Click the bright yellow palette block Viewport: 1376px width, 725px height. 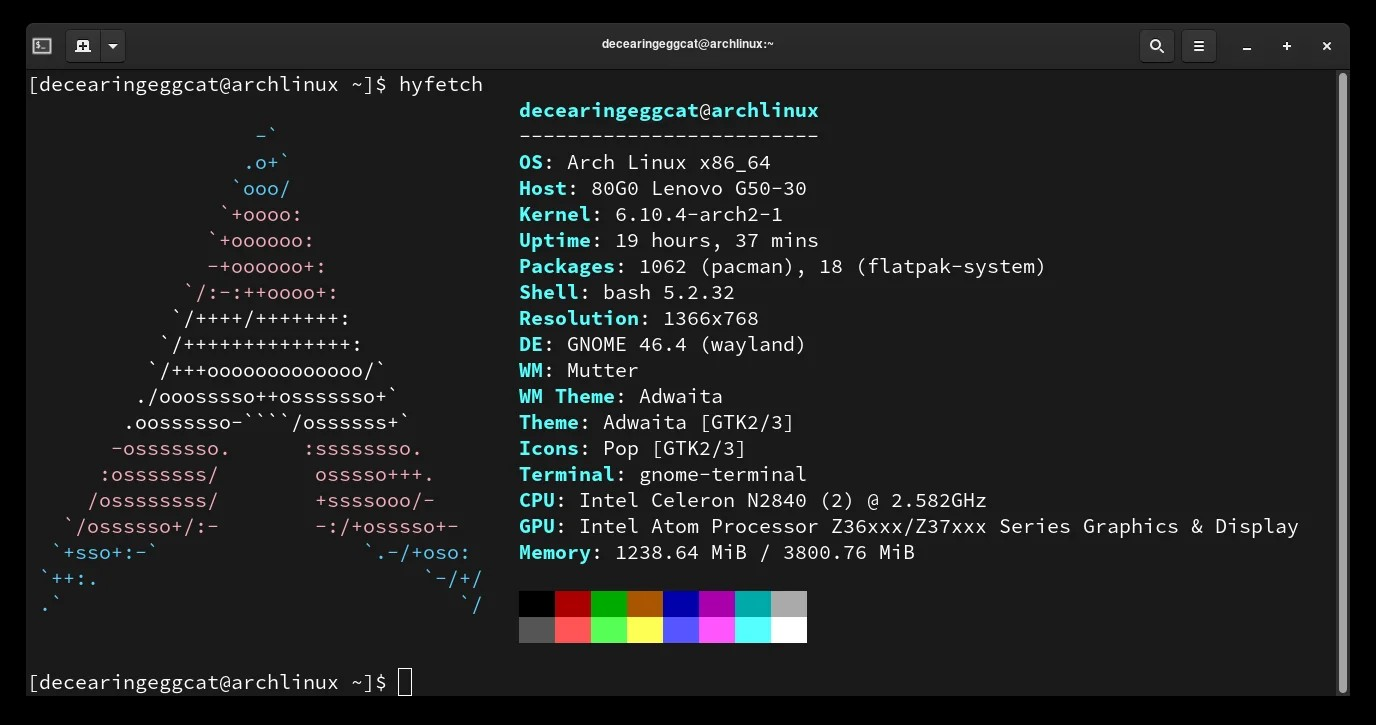(645, 630)
